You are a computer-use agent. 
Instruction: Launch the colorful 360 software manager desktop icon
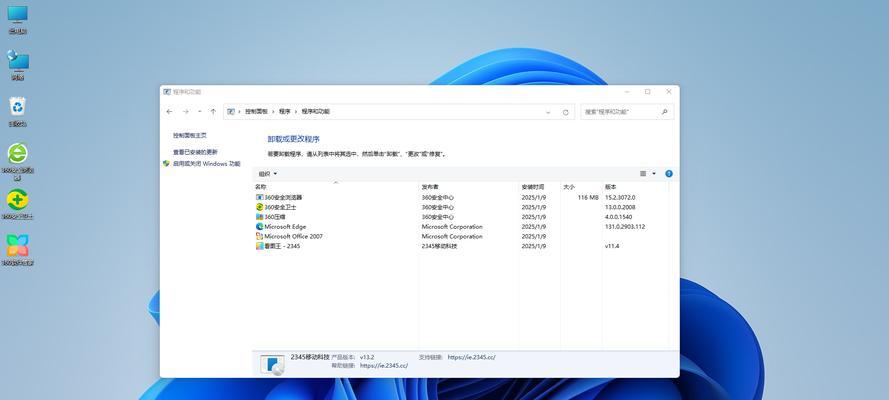(18, 246)
